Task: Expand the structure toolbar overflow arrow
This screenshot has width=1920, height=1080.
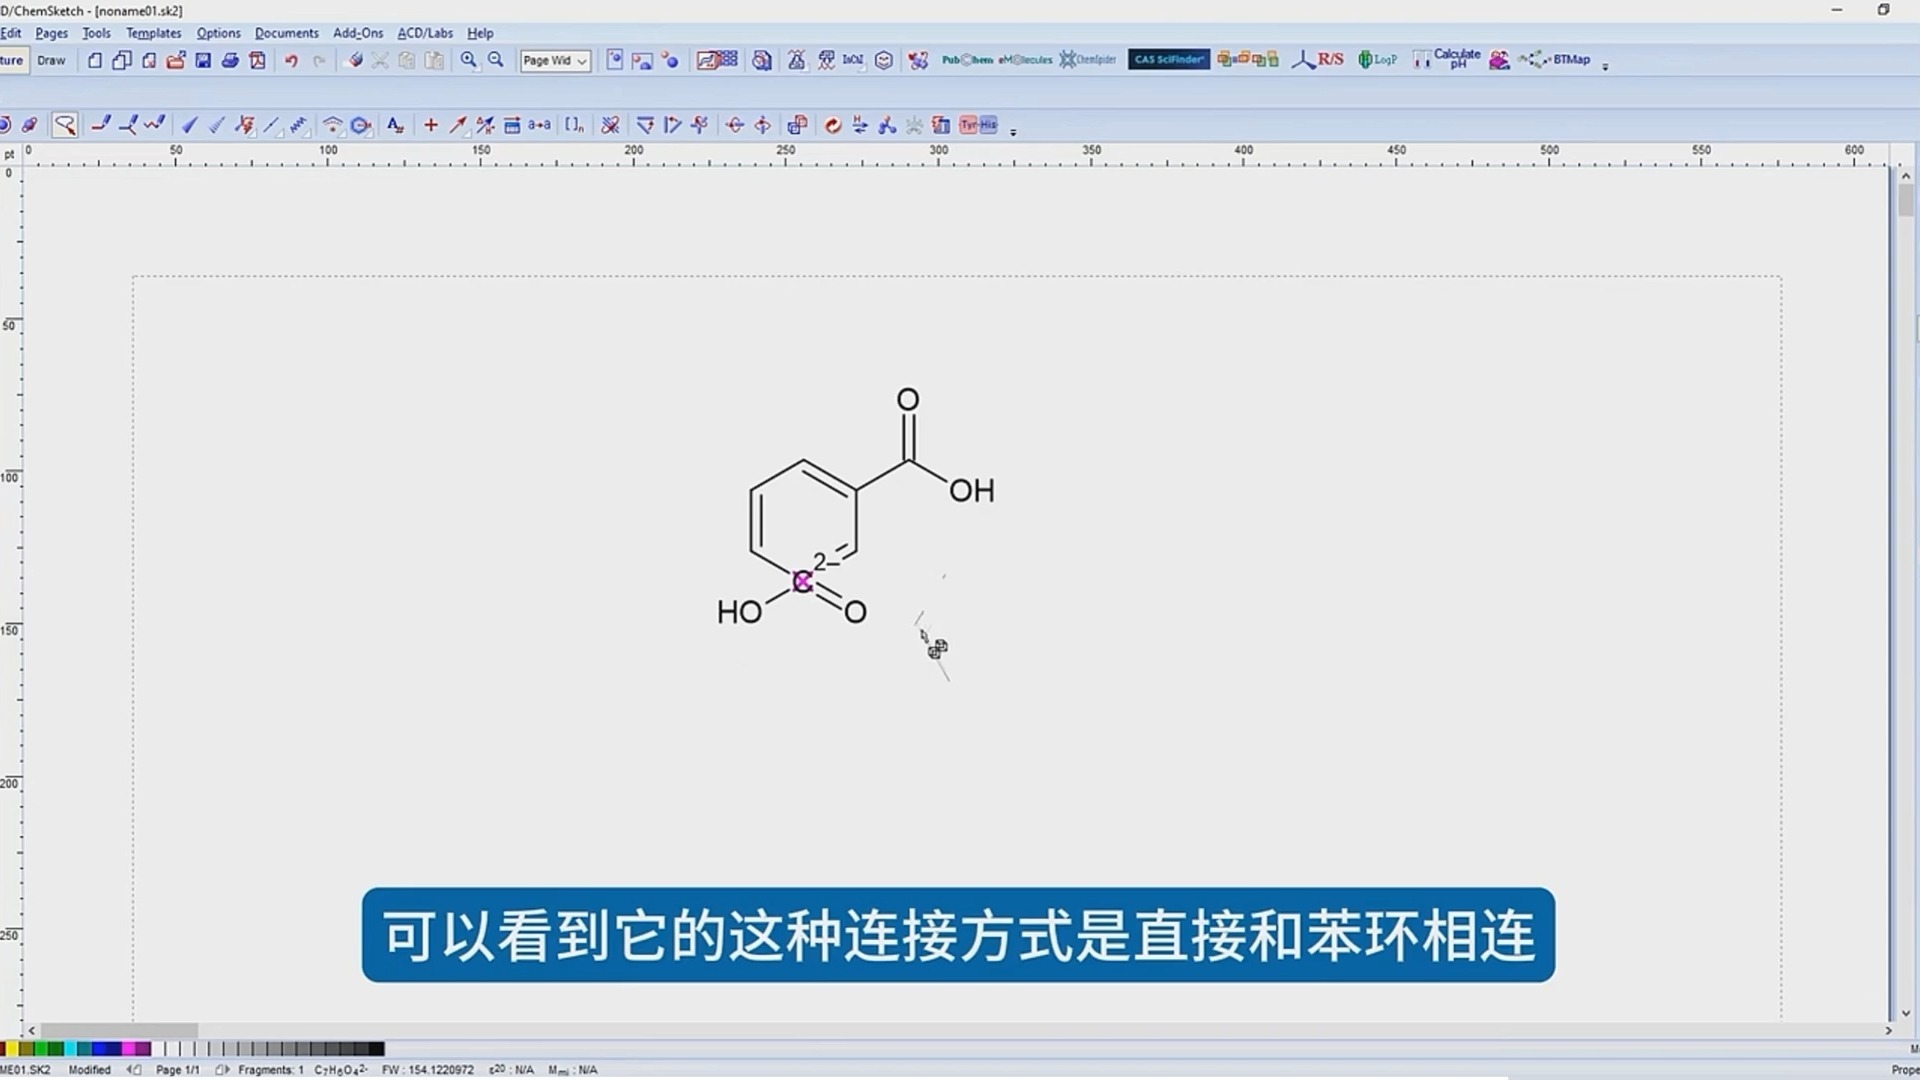Action: point(1013,132)
